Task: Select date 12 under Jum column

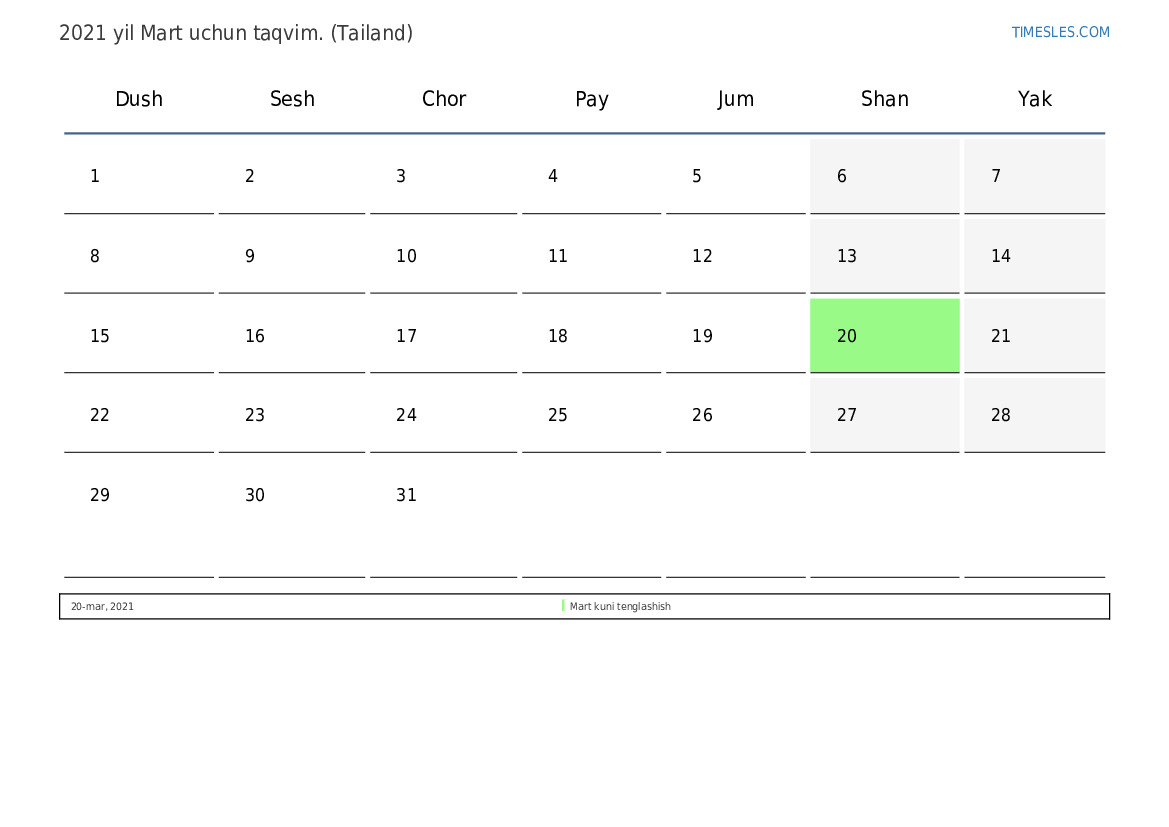Action: pos(702,257)
